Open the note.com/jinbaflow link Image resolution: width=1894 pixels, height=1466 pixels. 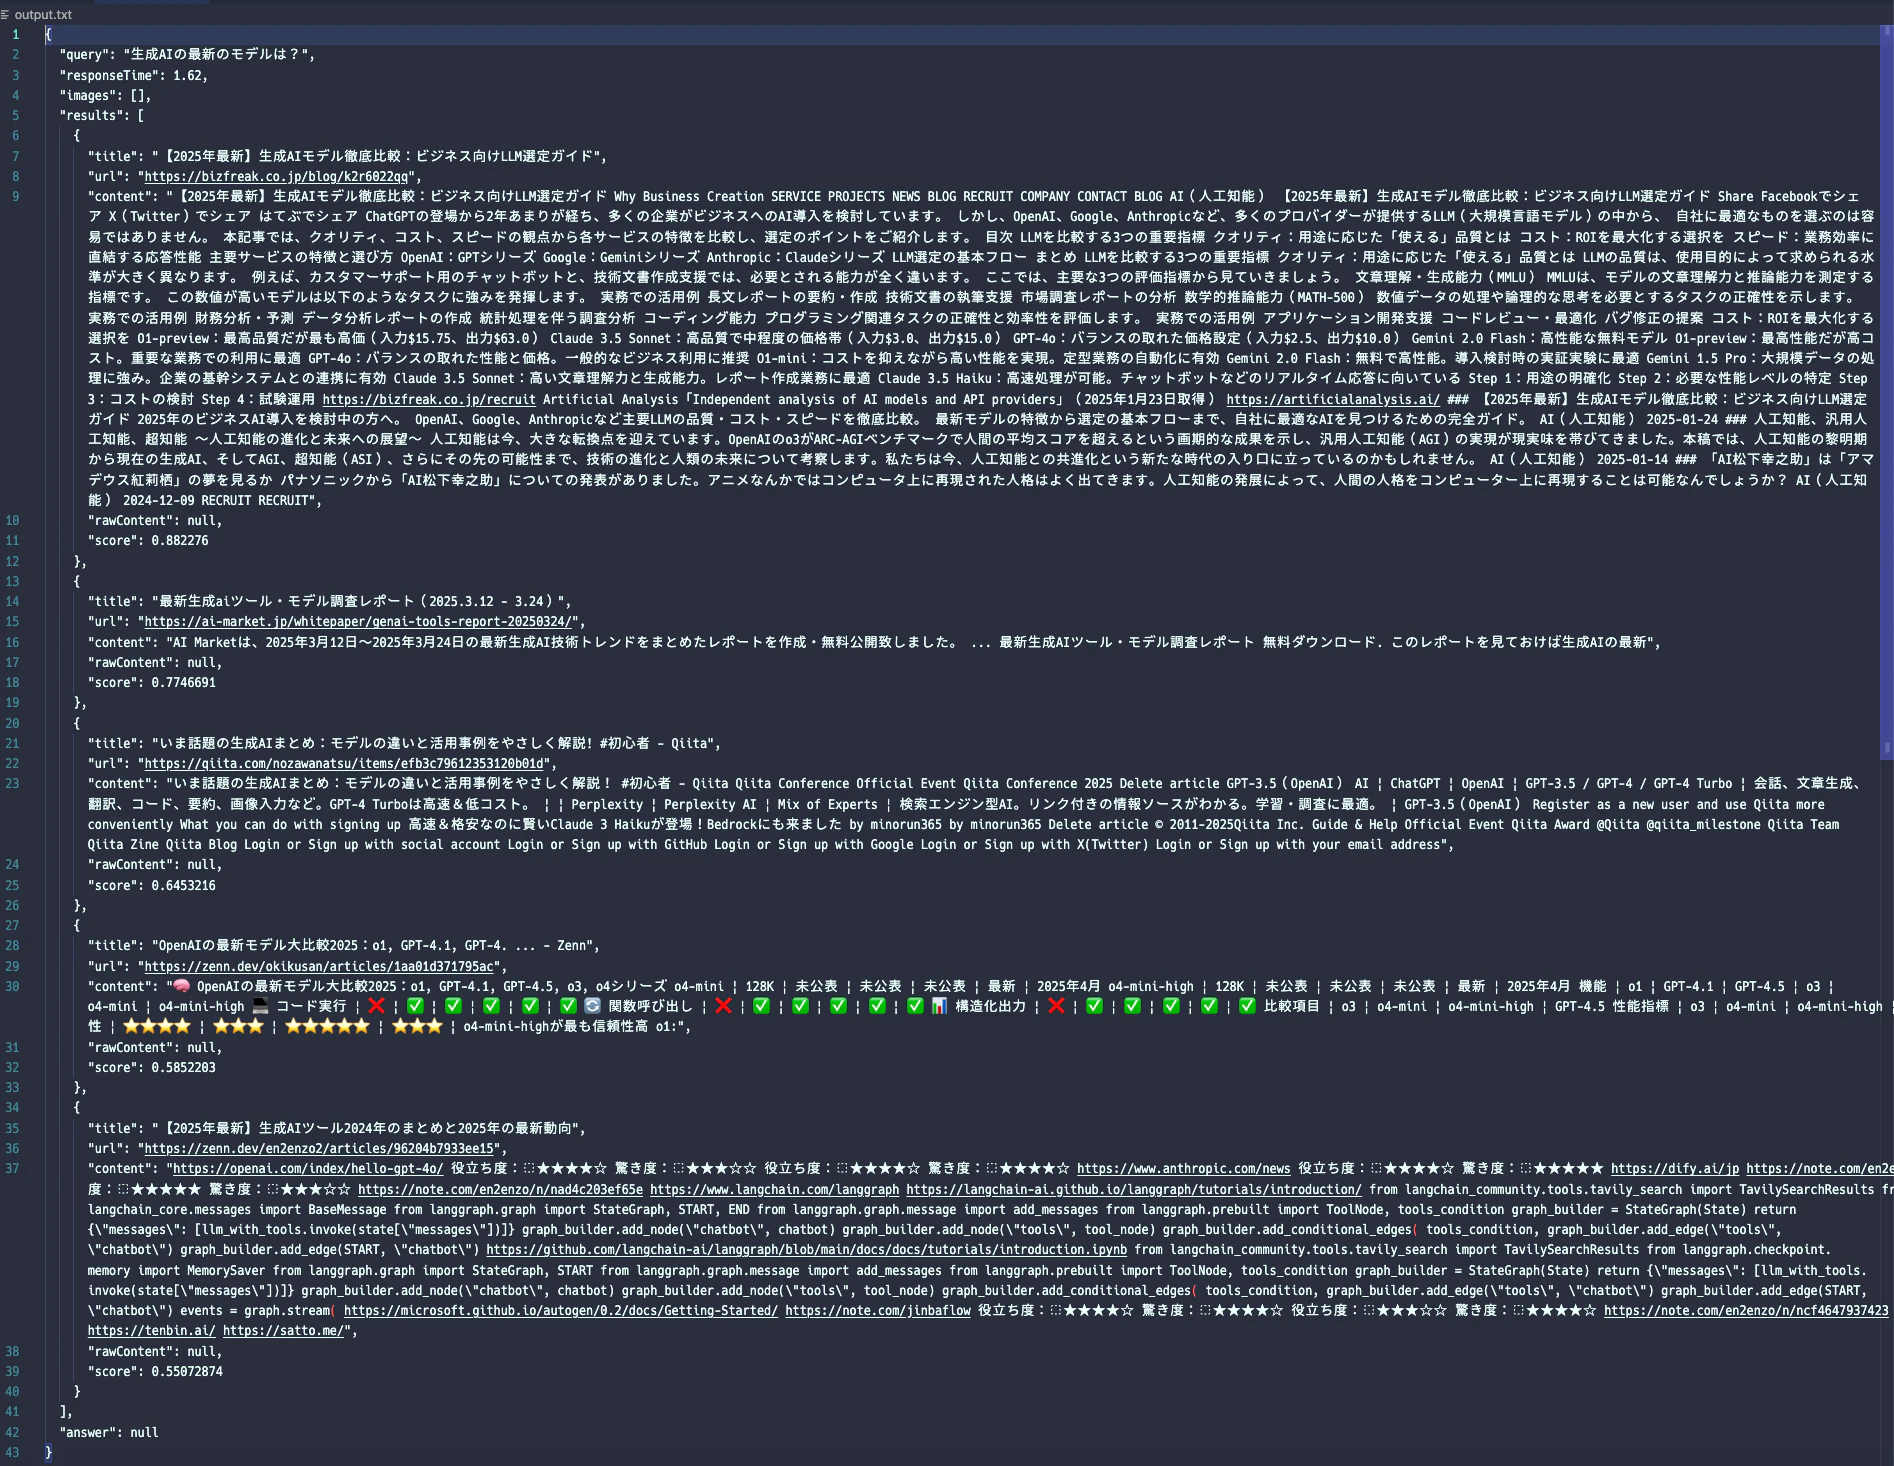click(878, 1311)
